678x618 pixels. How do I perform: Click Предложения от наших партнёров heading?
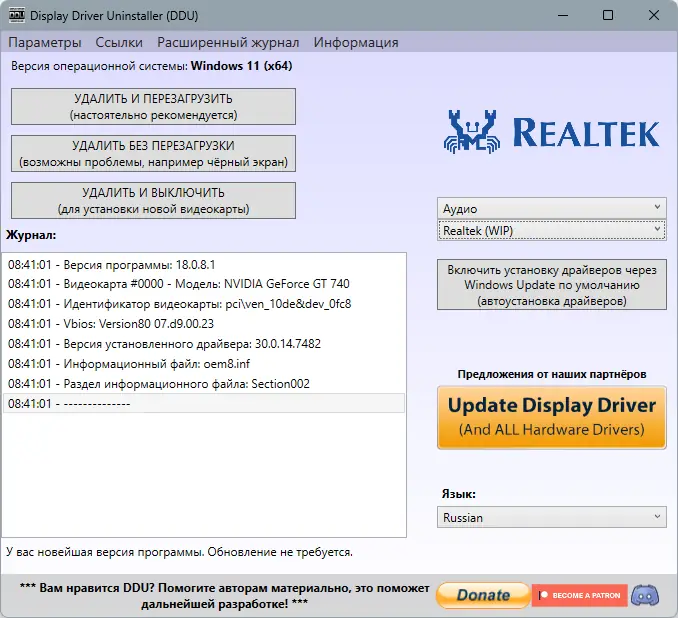pyautogui.click(x=552, y=374)
